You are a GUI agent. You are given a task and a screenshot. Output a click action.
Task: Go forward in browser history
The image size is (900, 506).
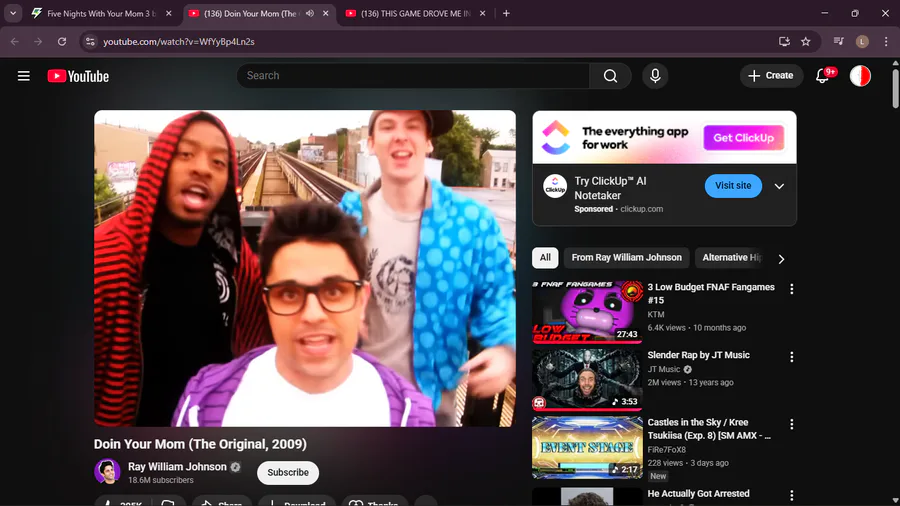click(x=38, y=41)
